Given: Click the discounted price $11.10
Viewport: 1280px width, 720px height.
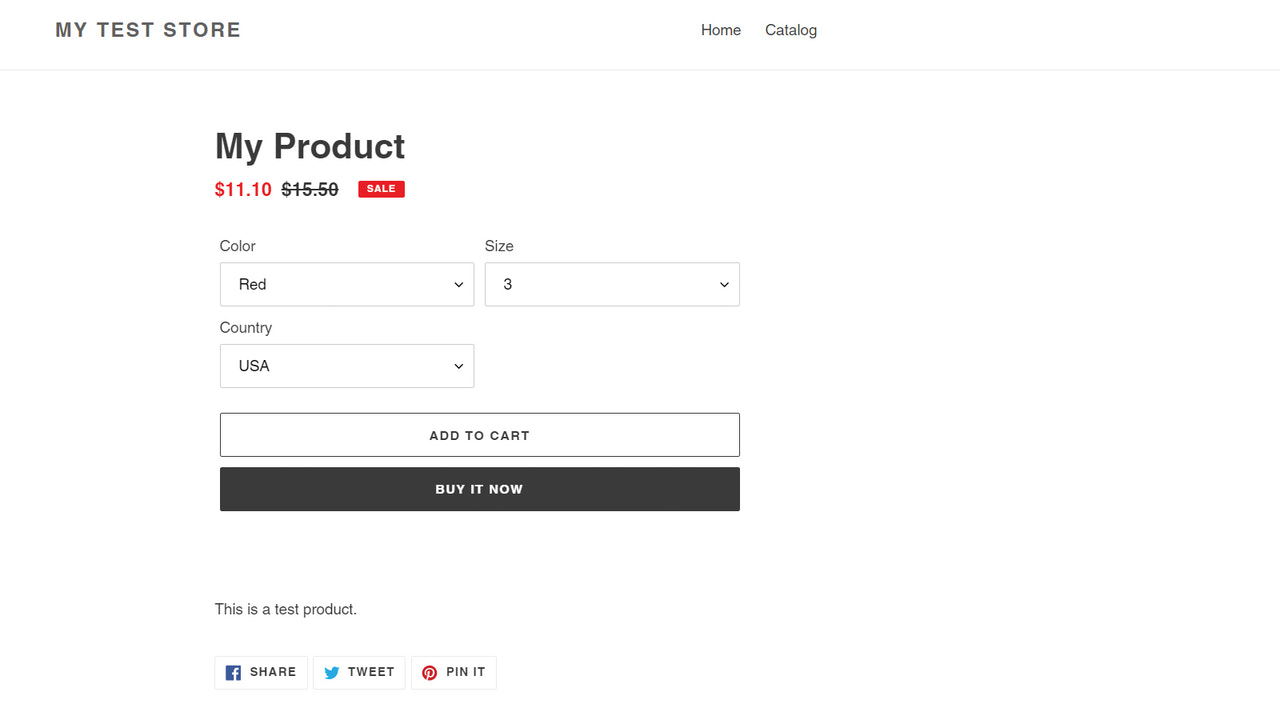Looking at the screenshot, I should (x=243, y=189).
